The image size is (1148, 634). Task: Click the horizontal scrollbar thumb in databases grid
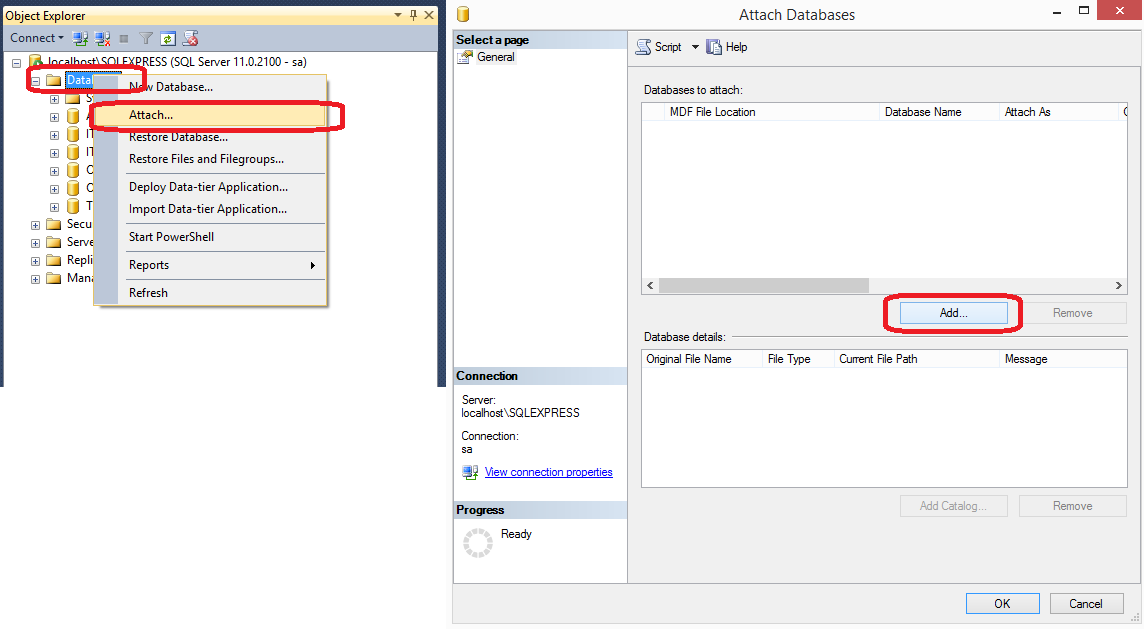764,286
